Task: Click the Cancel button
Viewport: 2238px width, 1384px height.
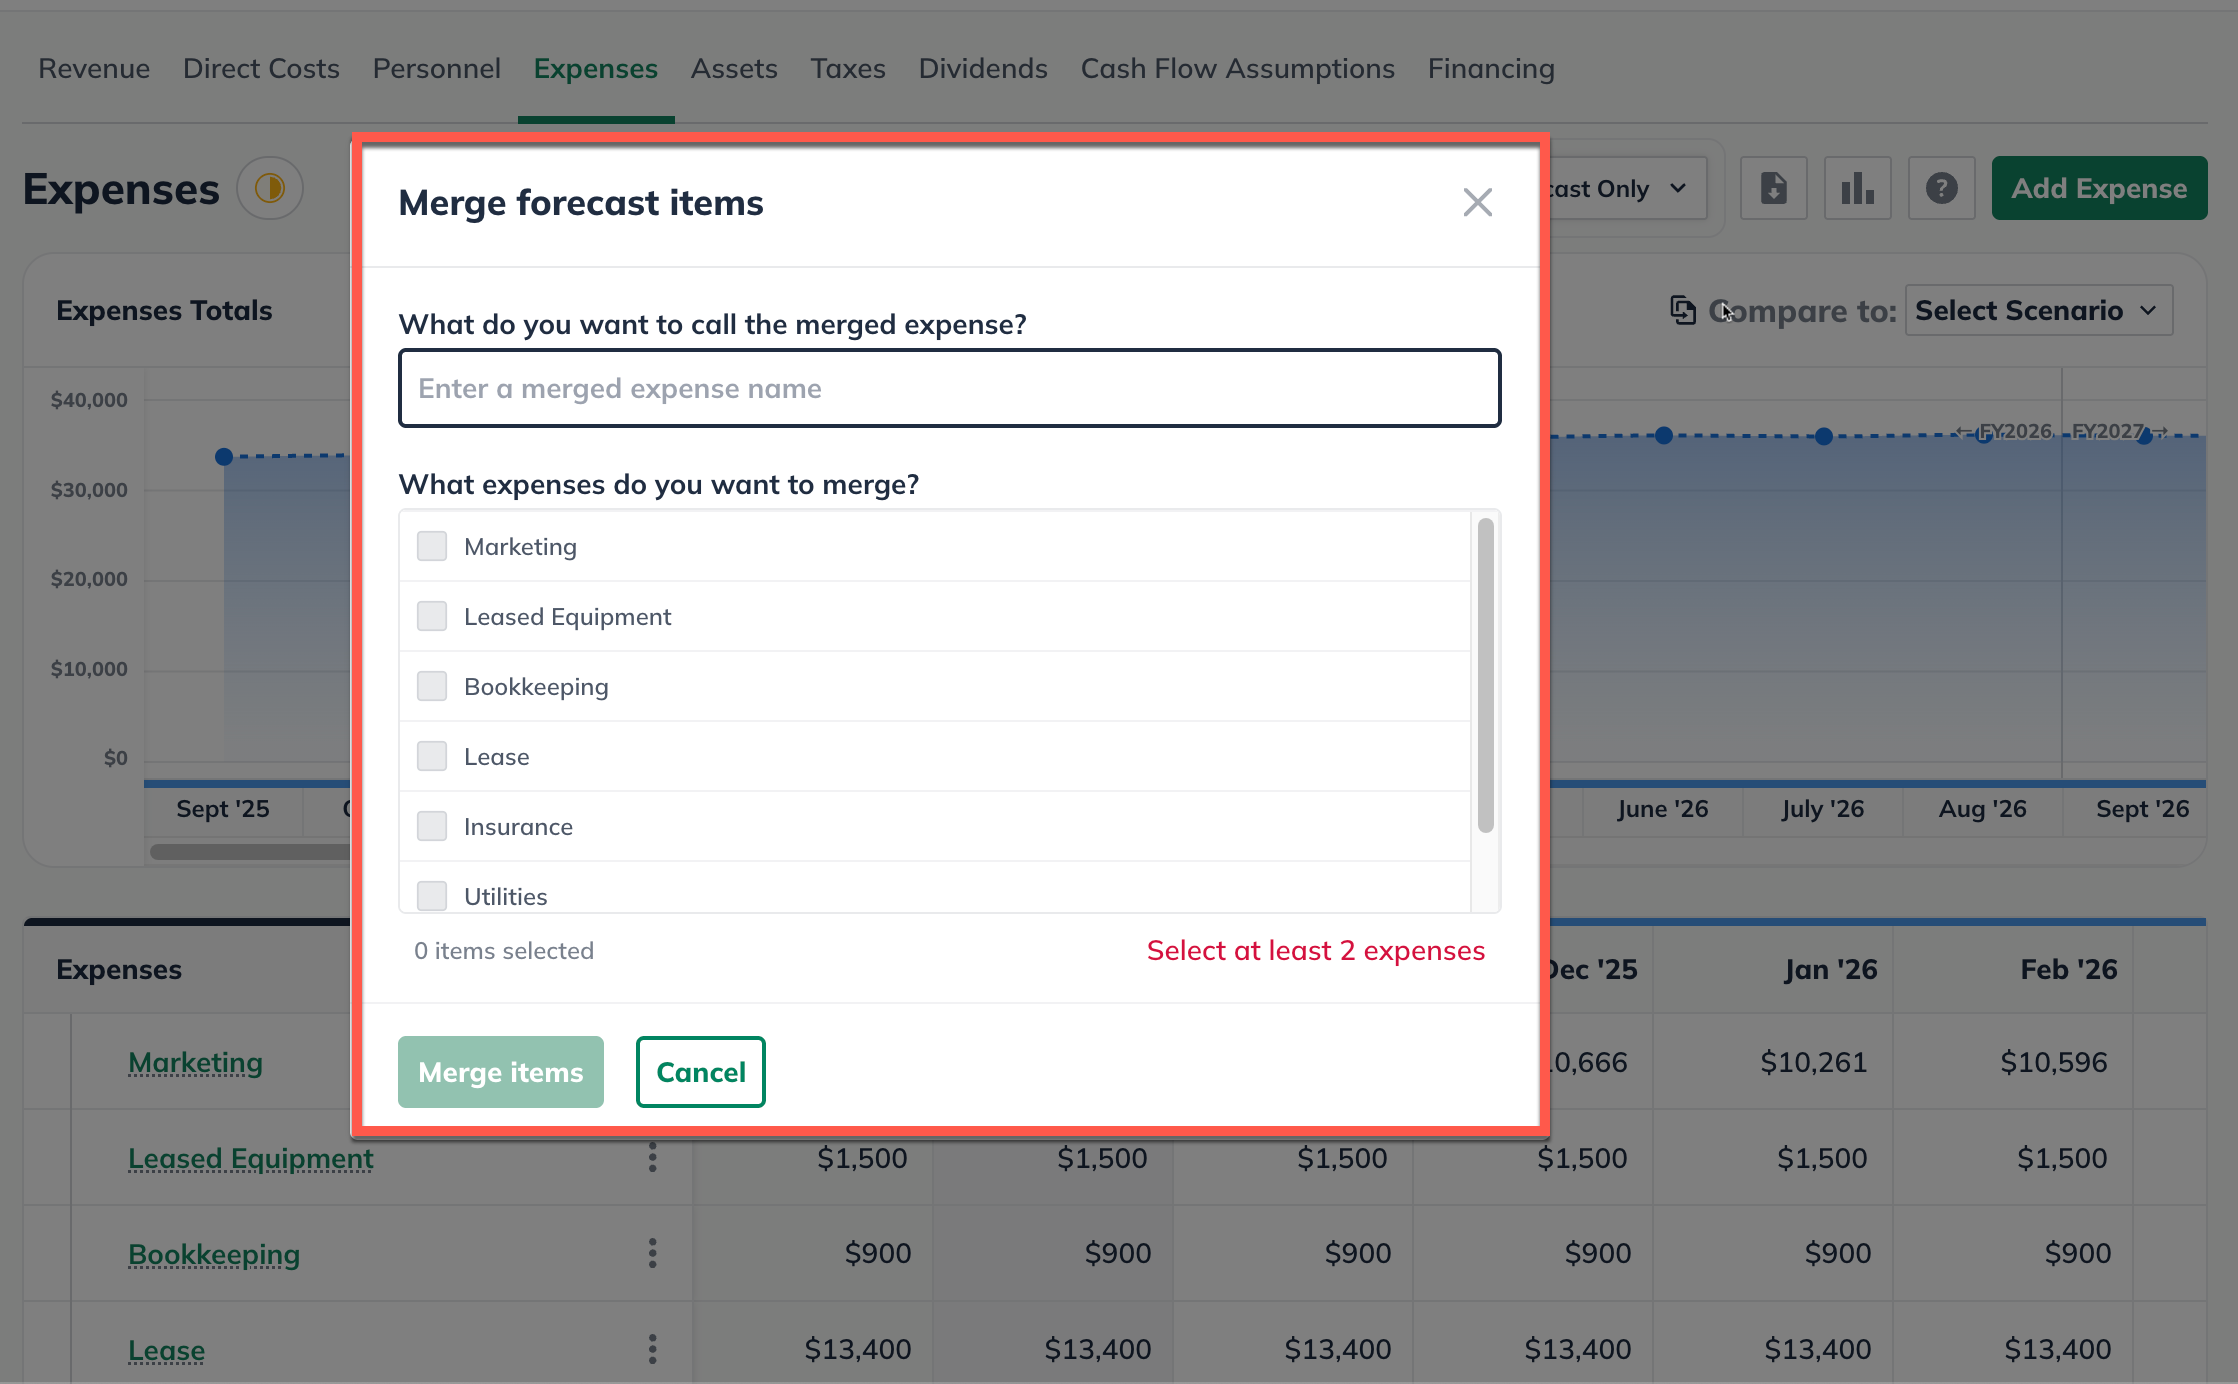Action: pyautogui.click(x=700, y=1072)
